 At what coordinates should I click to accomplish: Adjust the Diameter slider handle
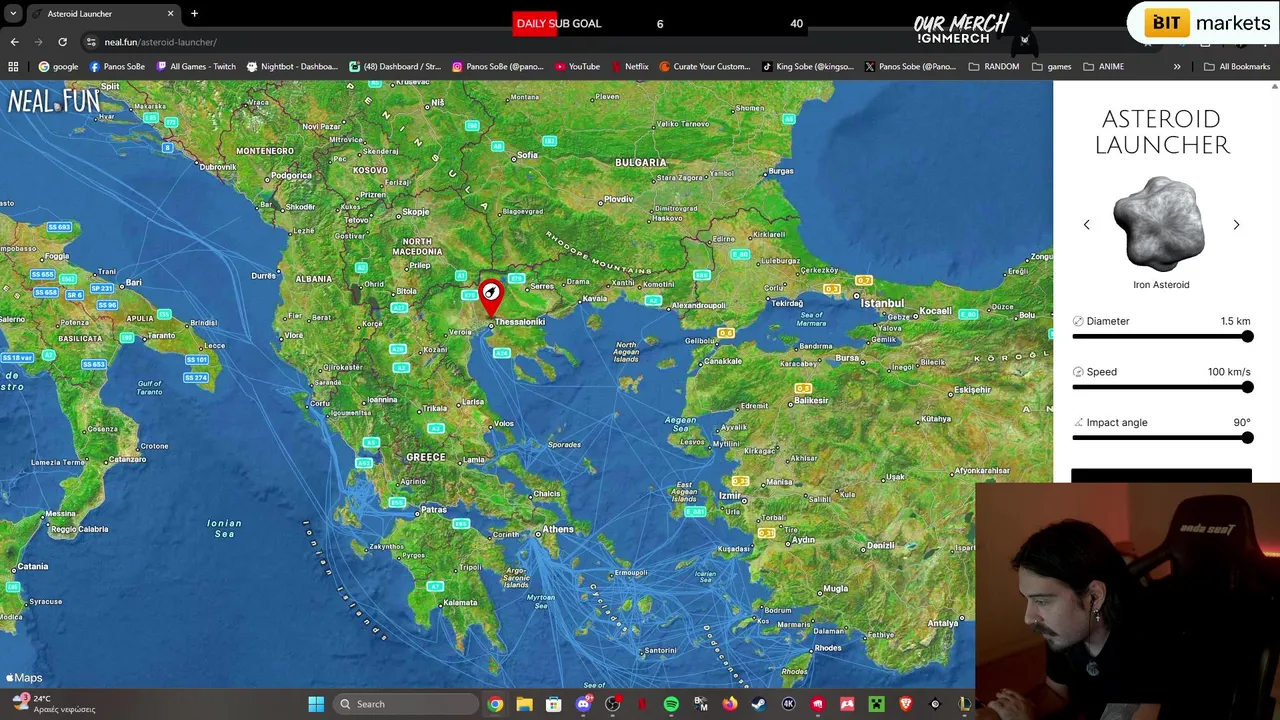[1247, 337]
